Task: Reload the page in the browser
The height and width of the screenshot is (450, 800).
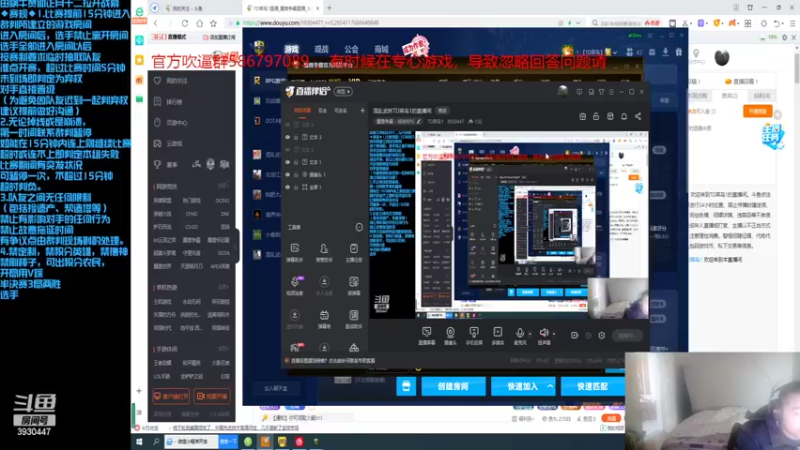Action: coord(185,23)
